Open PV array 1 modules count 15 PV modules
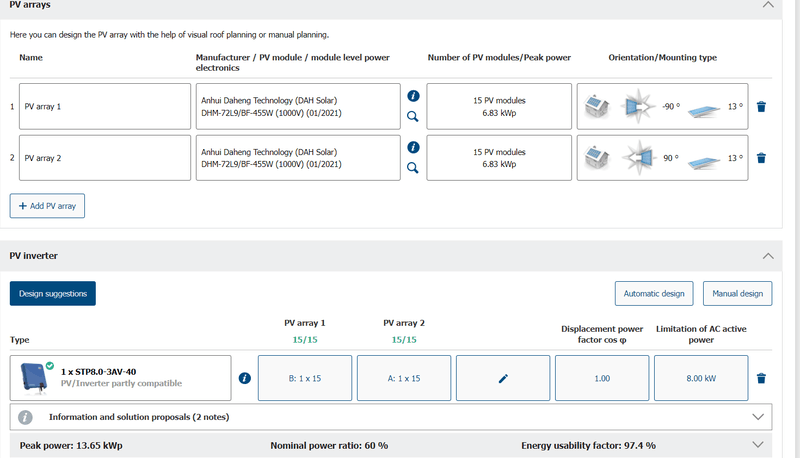 tap(499, 107)
